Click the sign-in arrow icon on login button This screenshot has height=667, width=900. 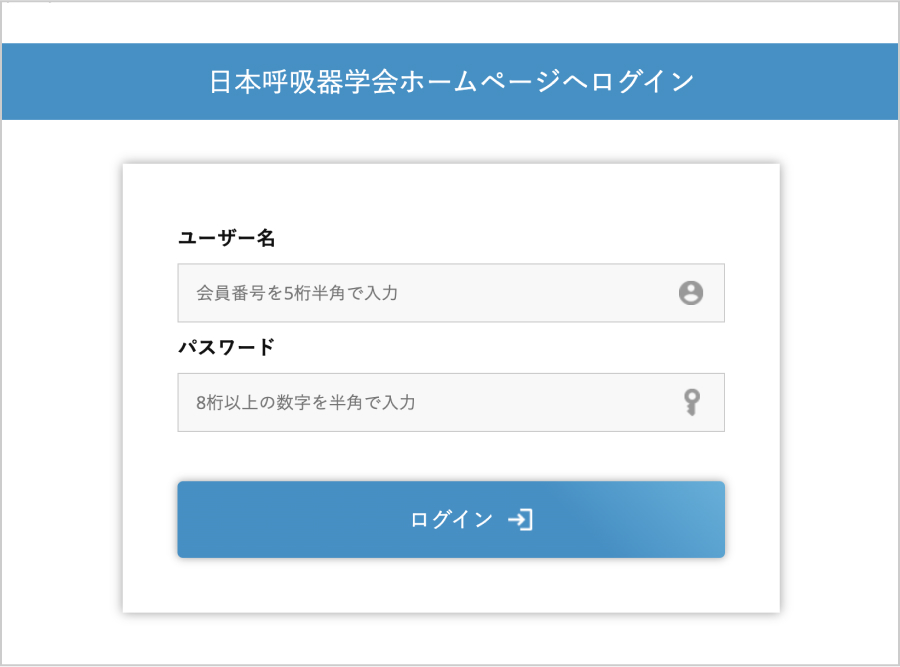[520, 520]
